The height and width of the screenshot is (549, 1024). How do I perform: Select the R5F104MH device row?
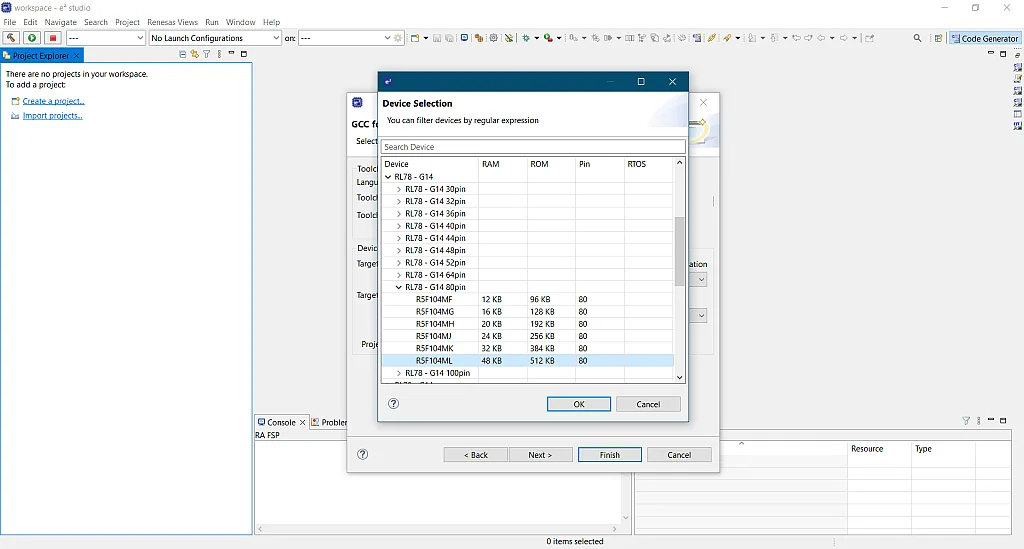[x=528, y=324]
